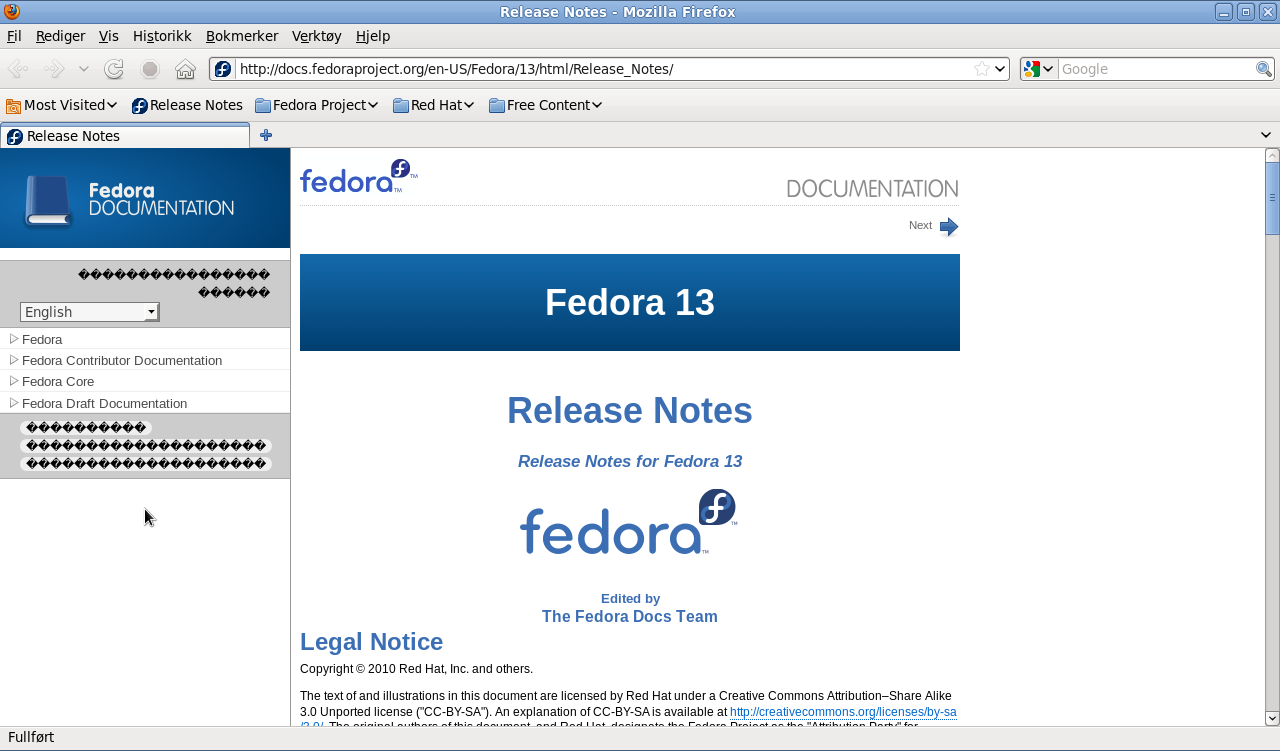Click the fedora logo at page top

point(358,176)
